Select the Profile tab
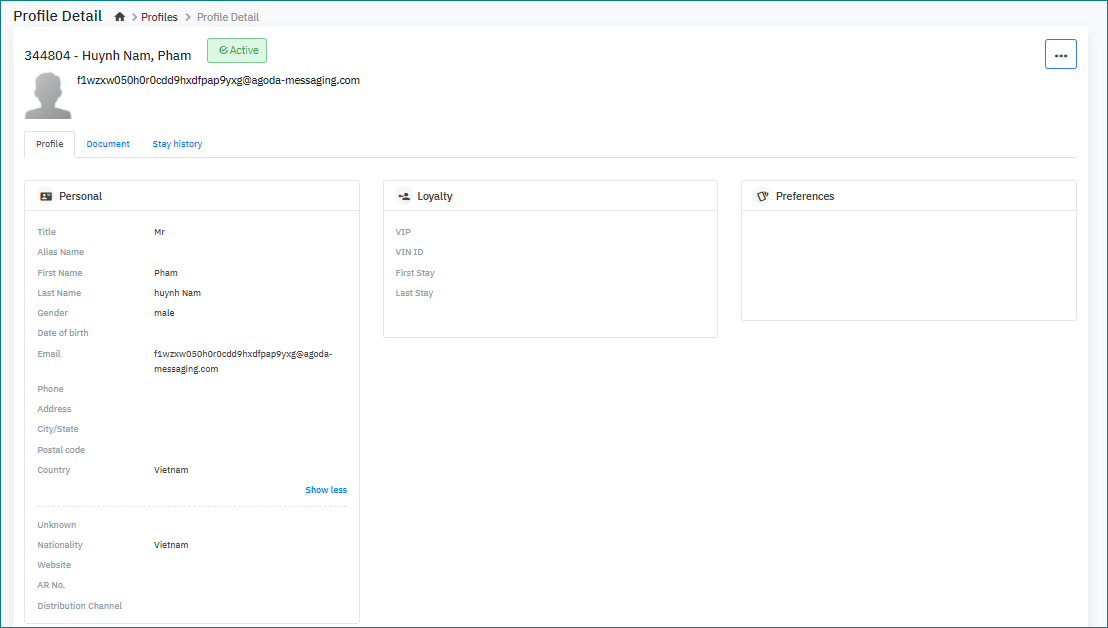 [x=49, y=144]
